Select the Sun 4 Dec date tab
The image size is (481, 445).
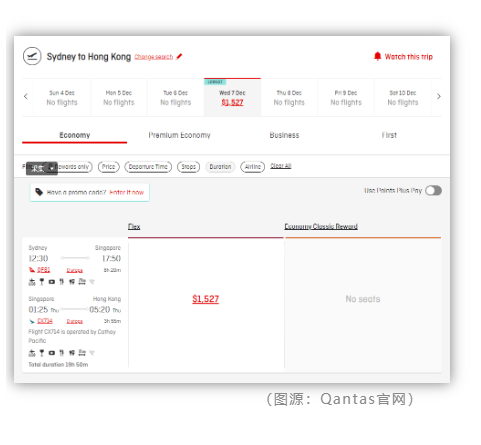pos(62,97)
